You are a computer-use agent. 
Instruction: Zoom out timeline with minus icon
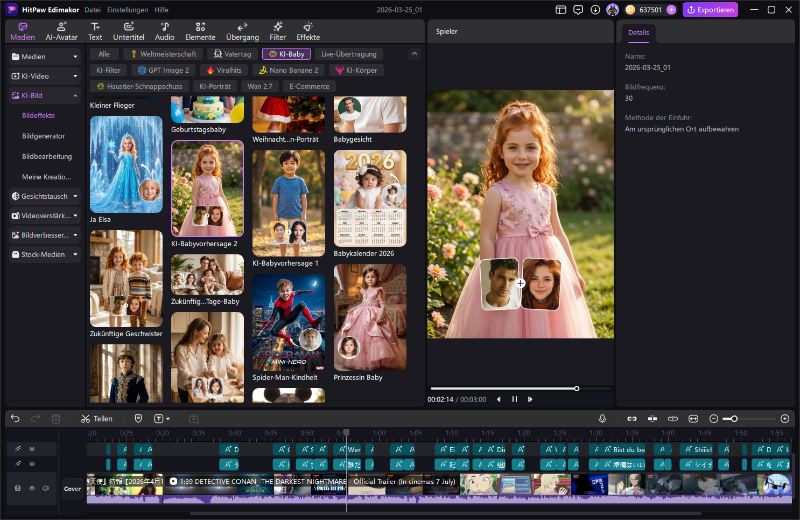tap(714, 418)
